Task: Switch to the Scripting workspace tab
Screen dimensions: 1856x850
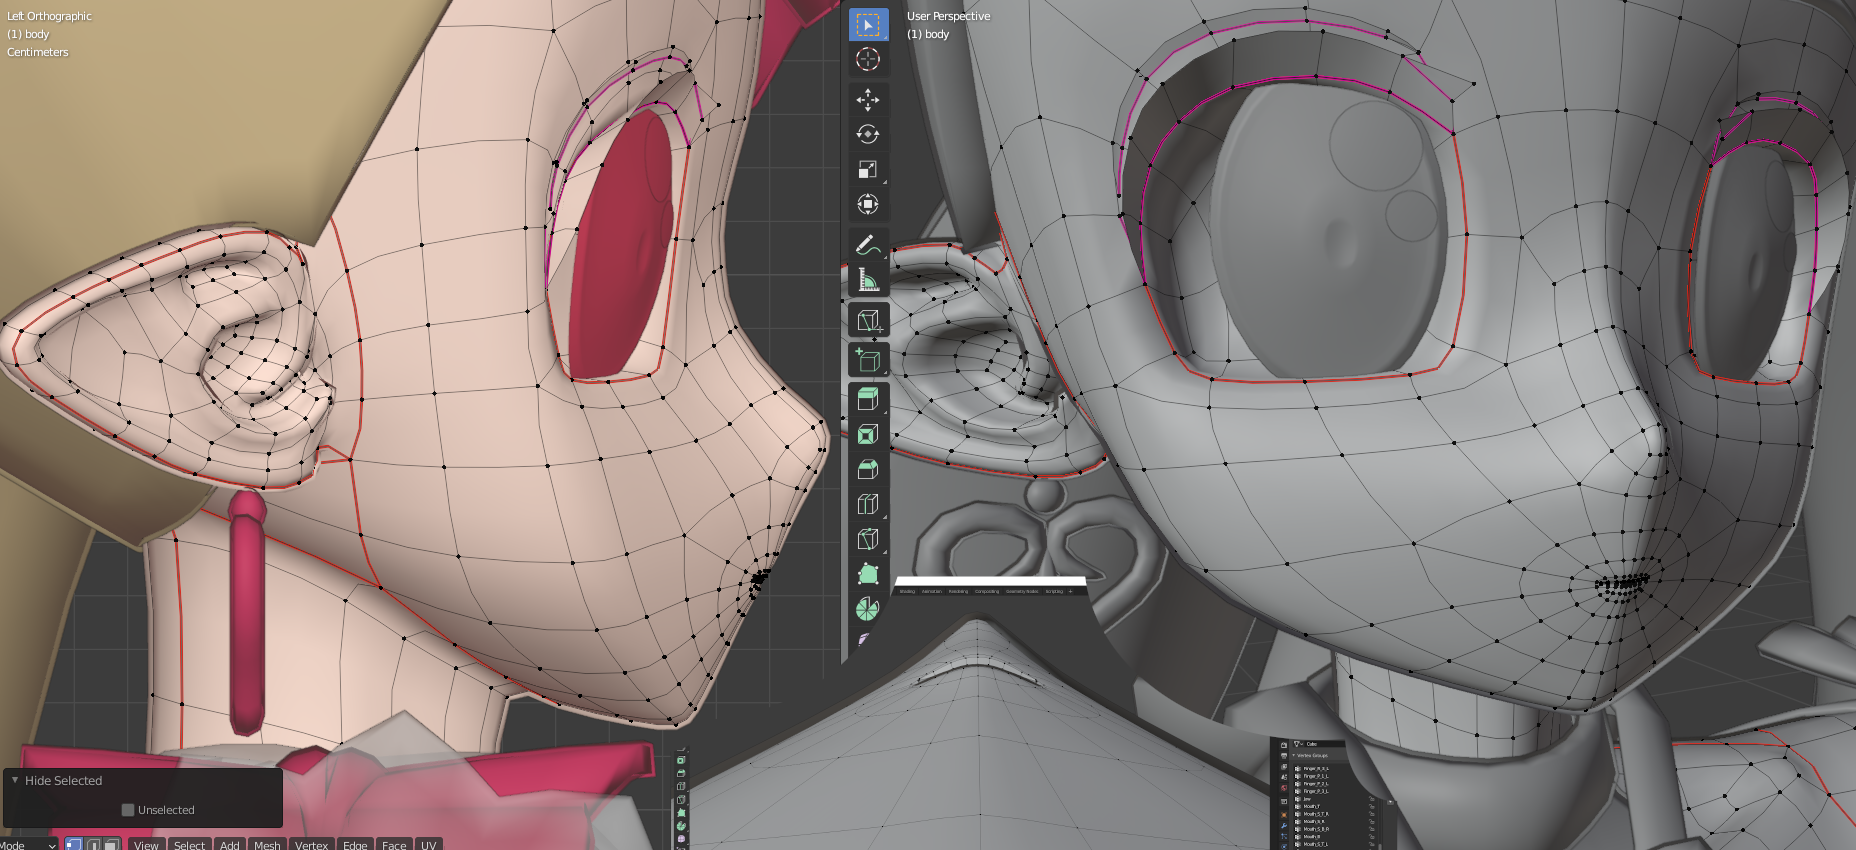Action: click(x=1054, y=591)
